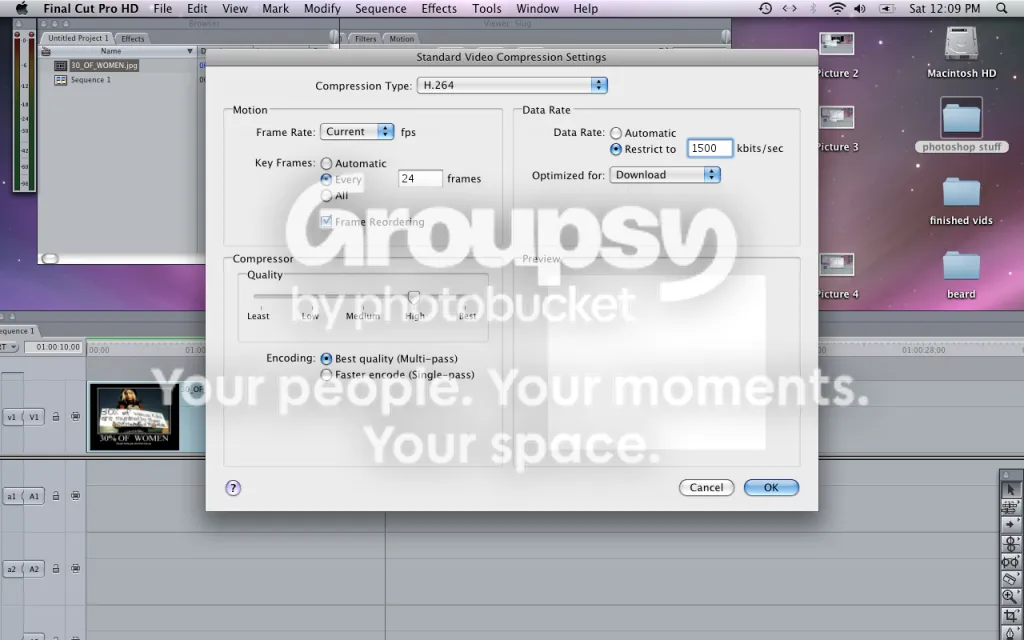Select the Restrict to data rate option

[x=616, y=149]
